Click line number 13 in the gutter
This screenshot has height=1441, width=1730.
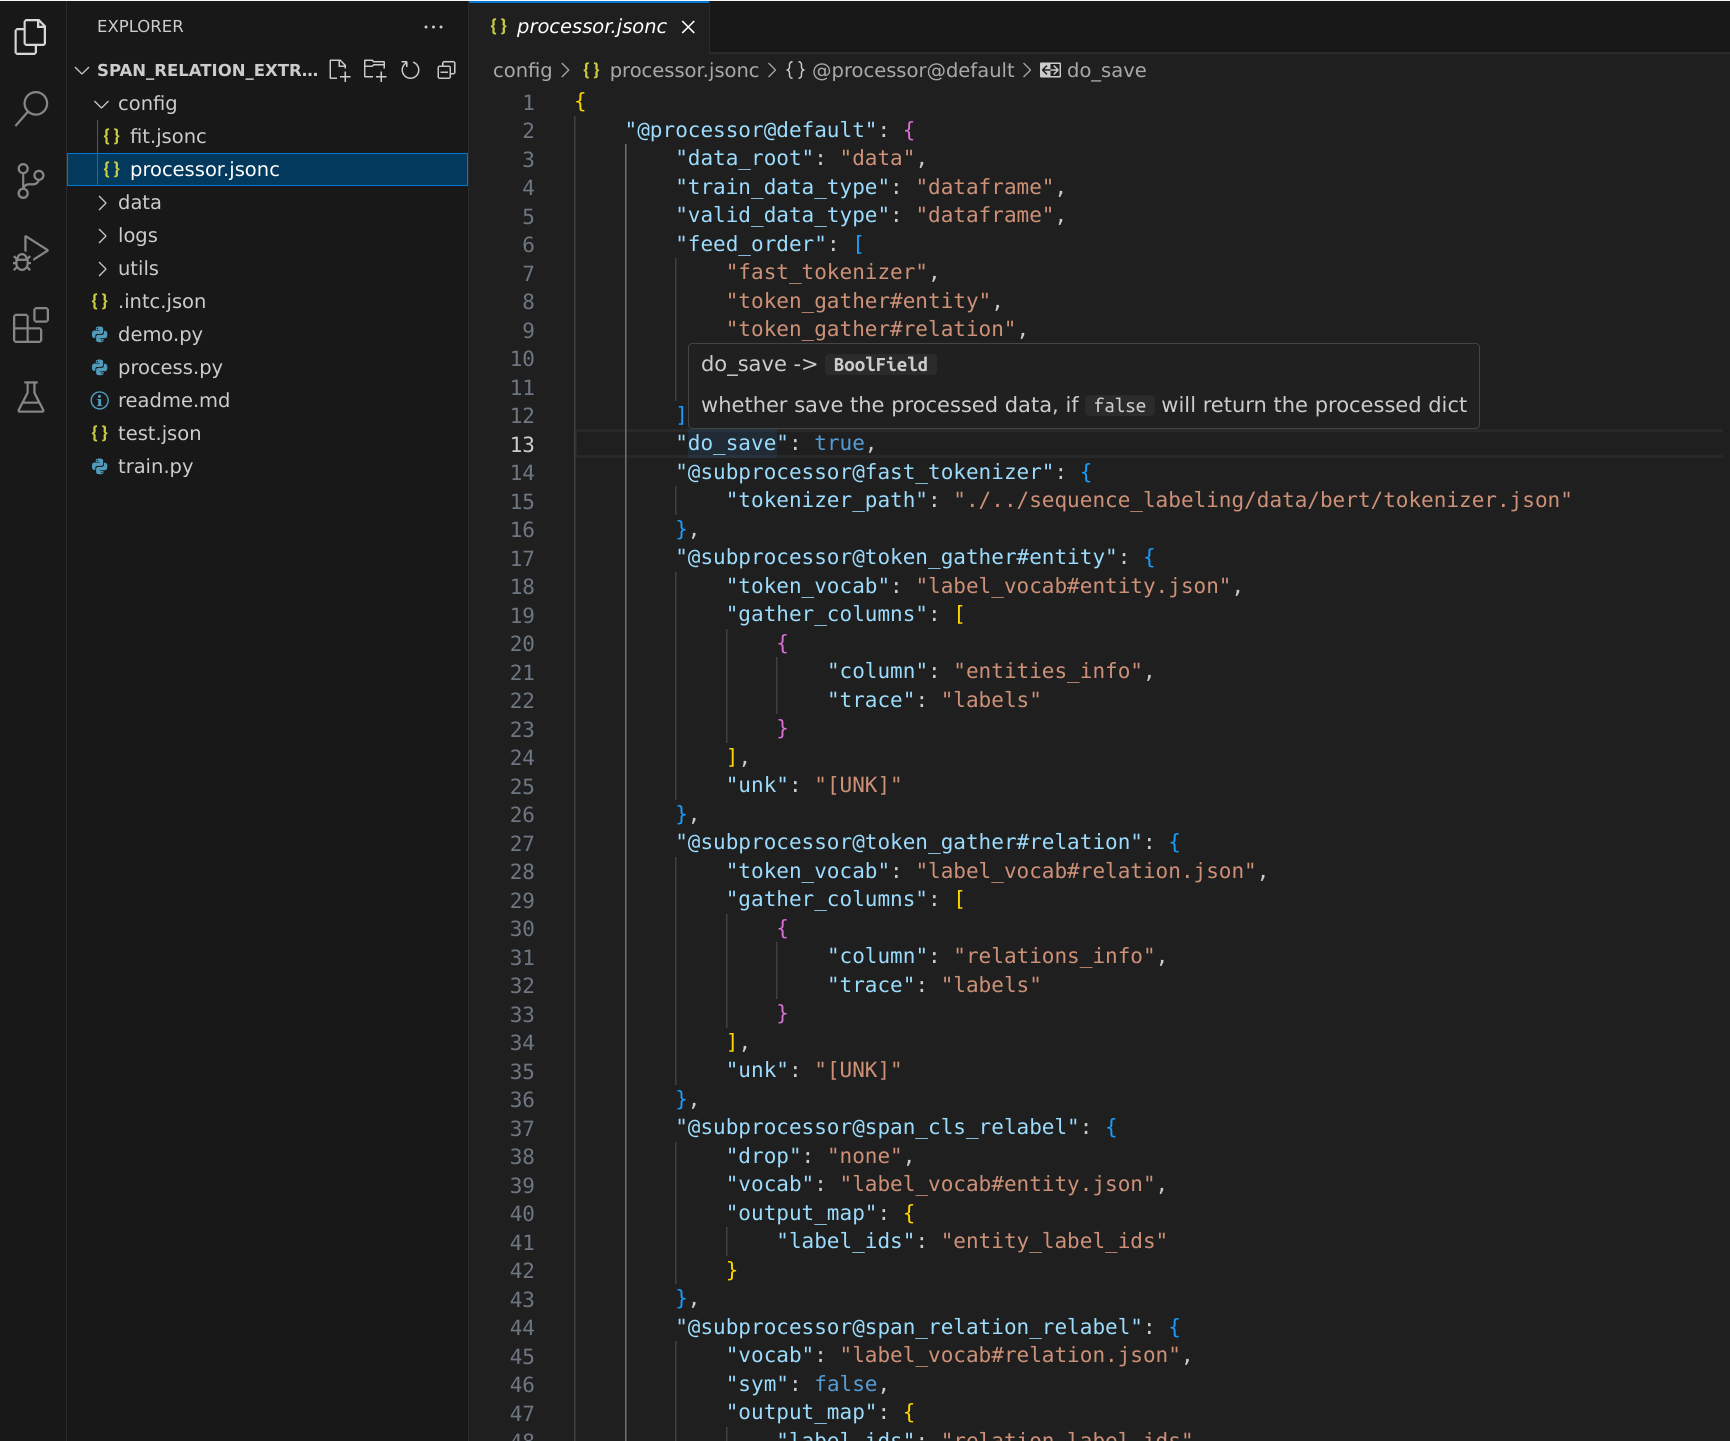point(522,444)
